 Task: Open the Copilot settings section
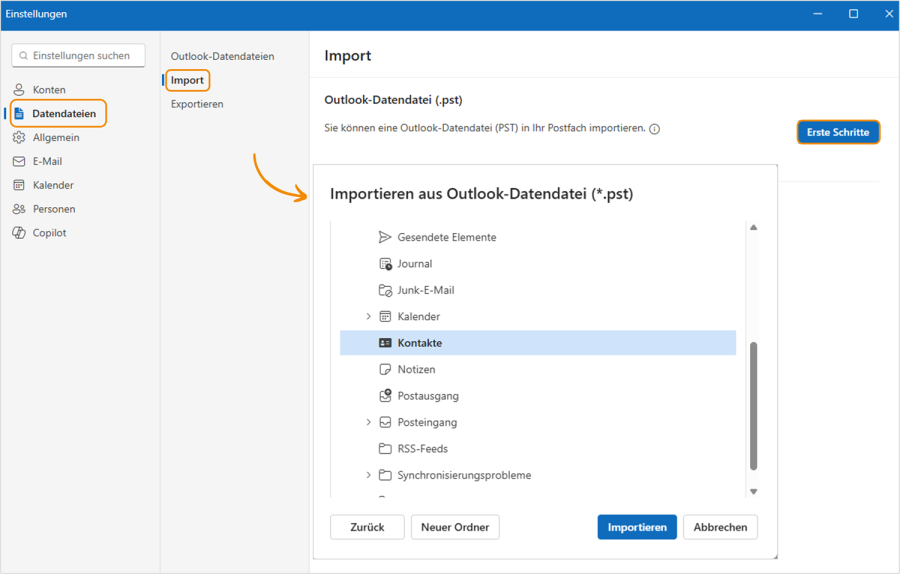49,232
